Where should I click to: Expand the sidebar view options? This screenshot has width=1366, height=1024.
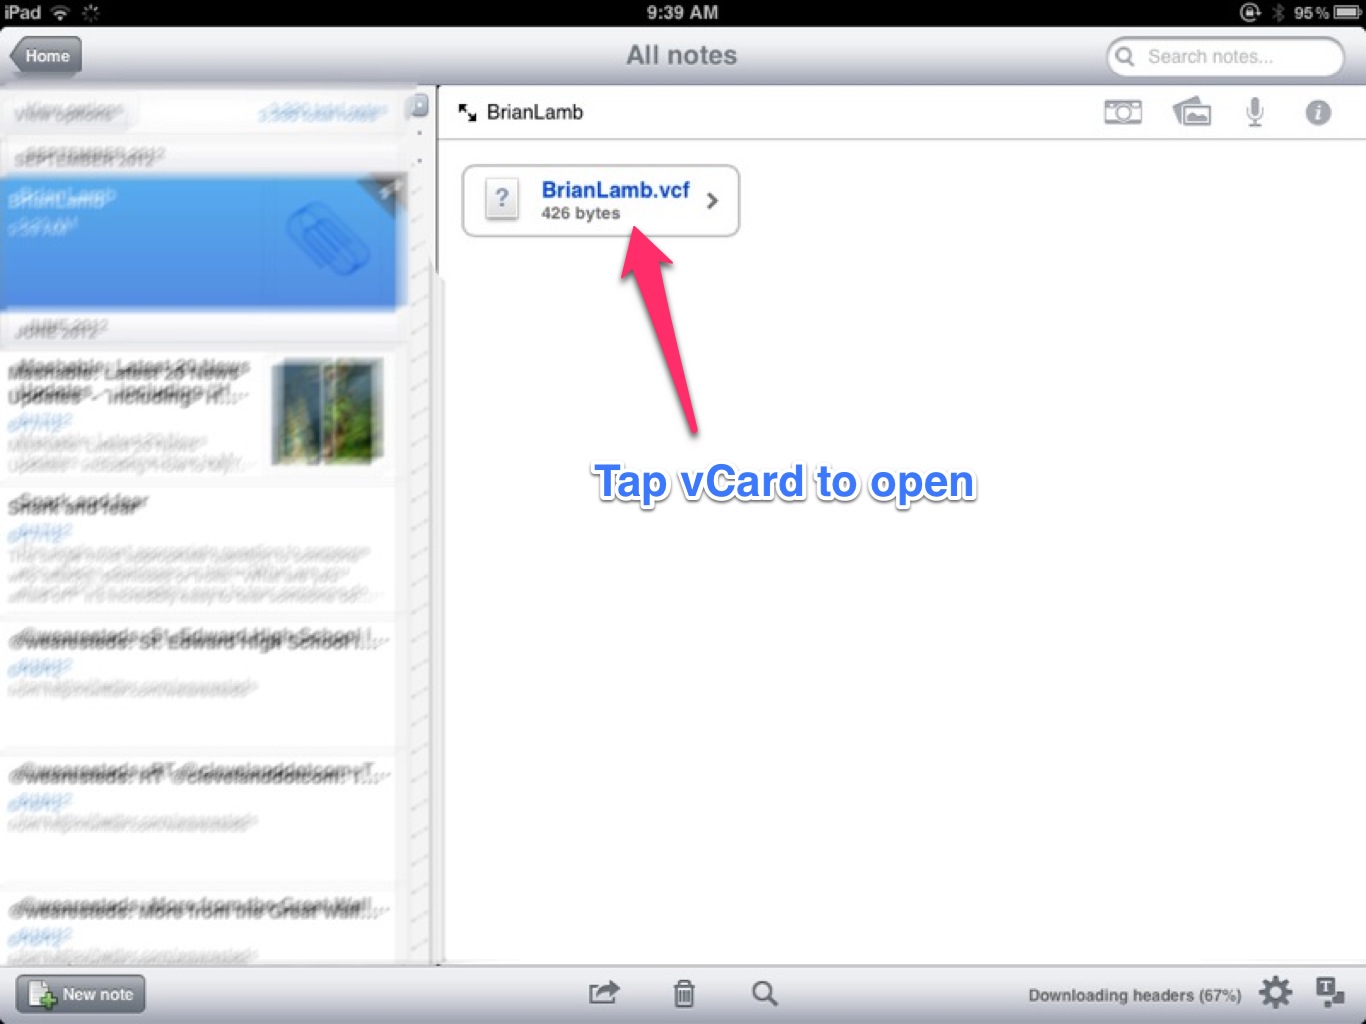(x=68, y=111)
